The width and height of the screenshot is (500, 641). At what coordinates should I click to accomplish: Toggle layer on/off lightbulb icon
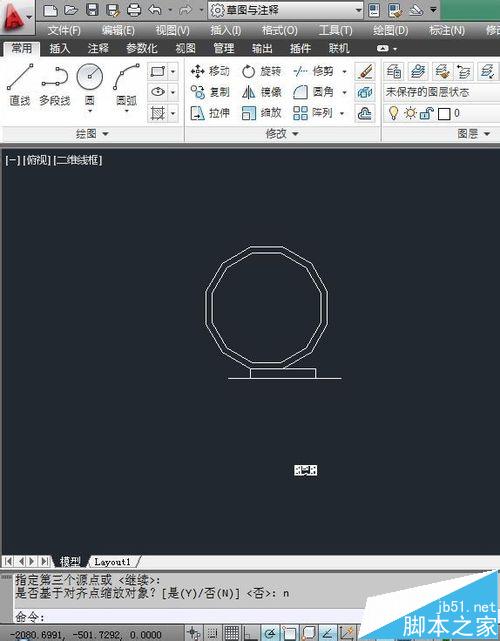click(393, 112)
